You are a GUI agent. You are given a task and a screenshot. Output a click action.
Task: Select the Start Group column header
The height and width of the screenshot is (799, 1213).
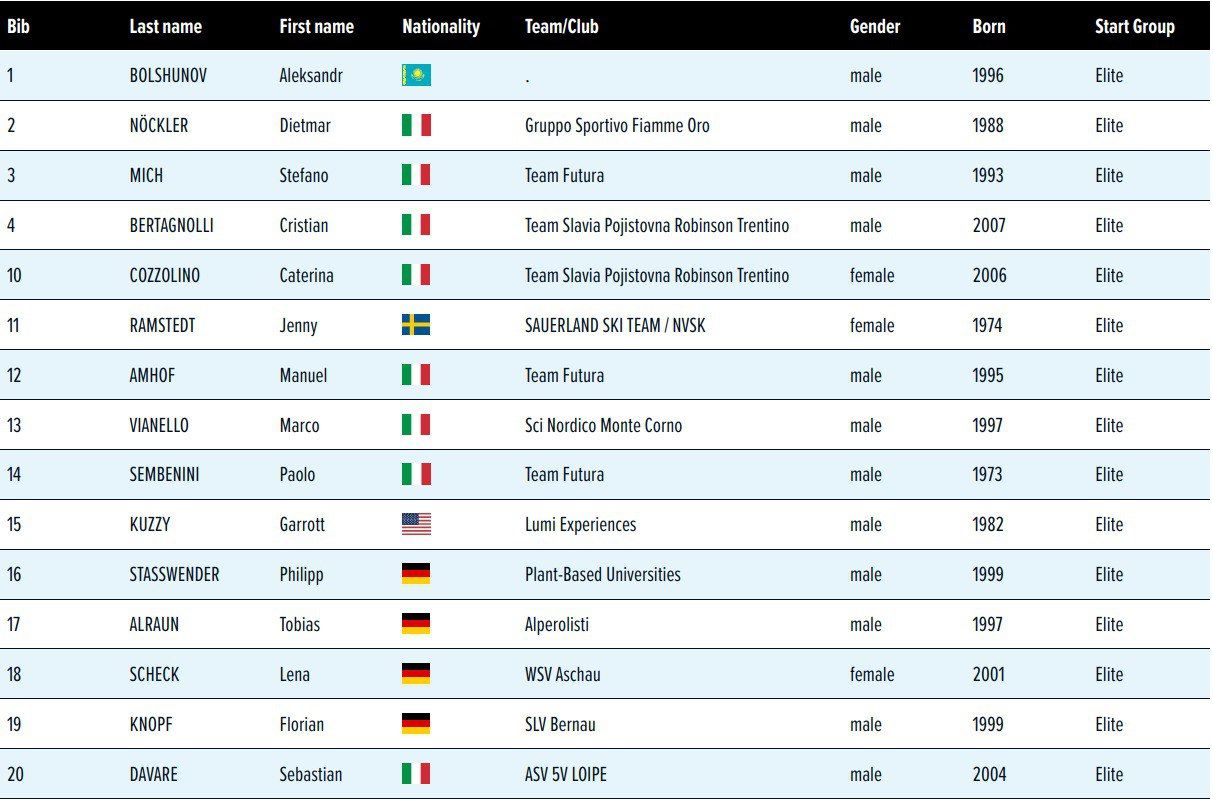click(1134, 27)
